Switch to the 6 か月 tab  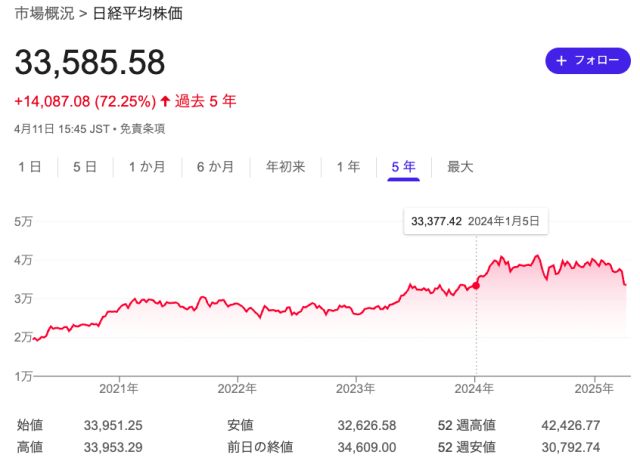(x=215, y=167)
